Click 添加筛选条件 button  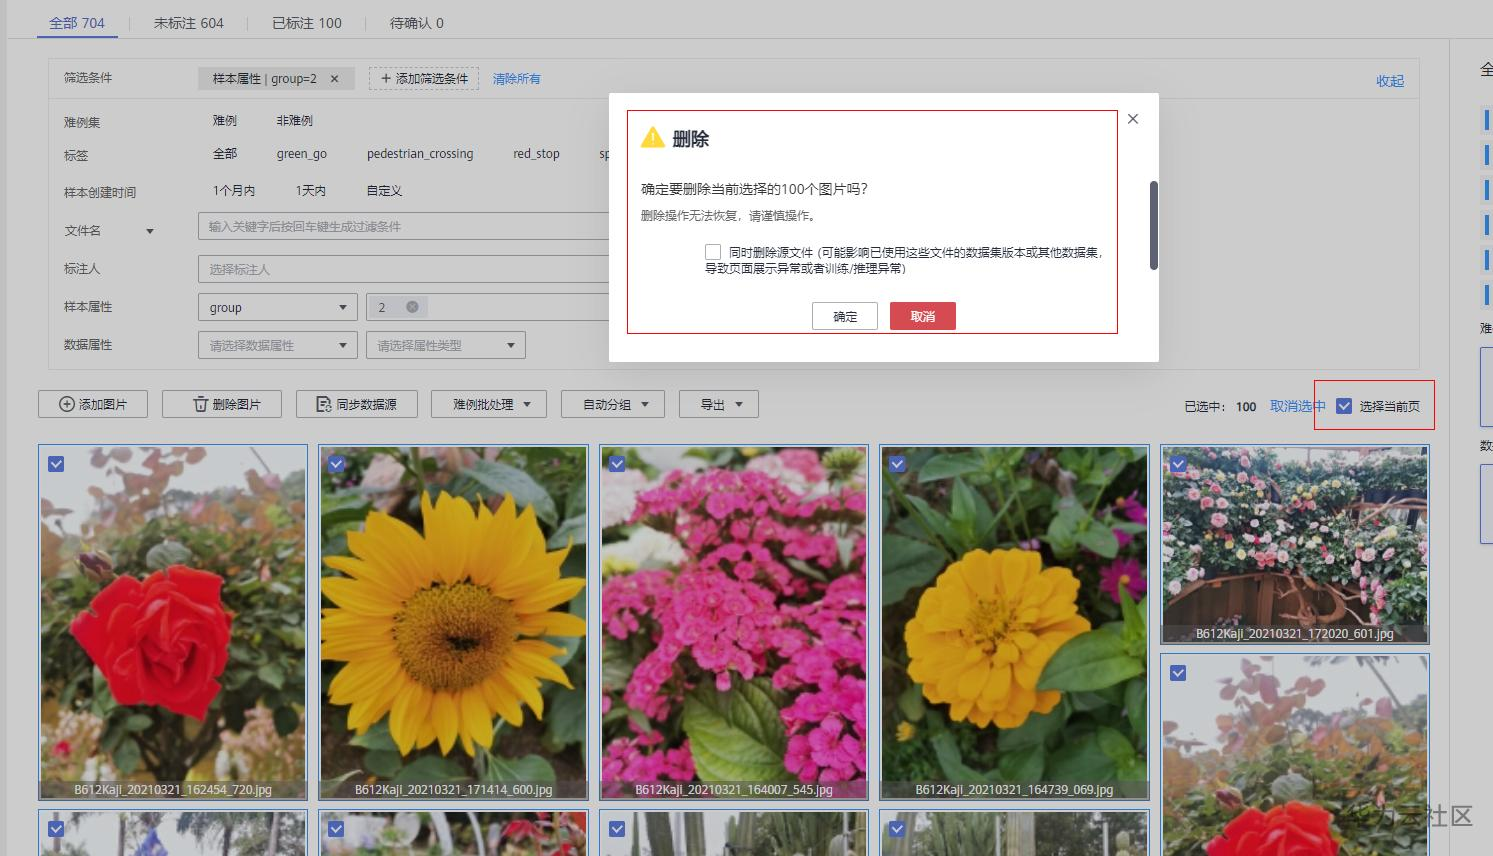click(x=424, y=79)
